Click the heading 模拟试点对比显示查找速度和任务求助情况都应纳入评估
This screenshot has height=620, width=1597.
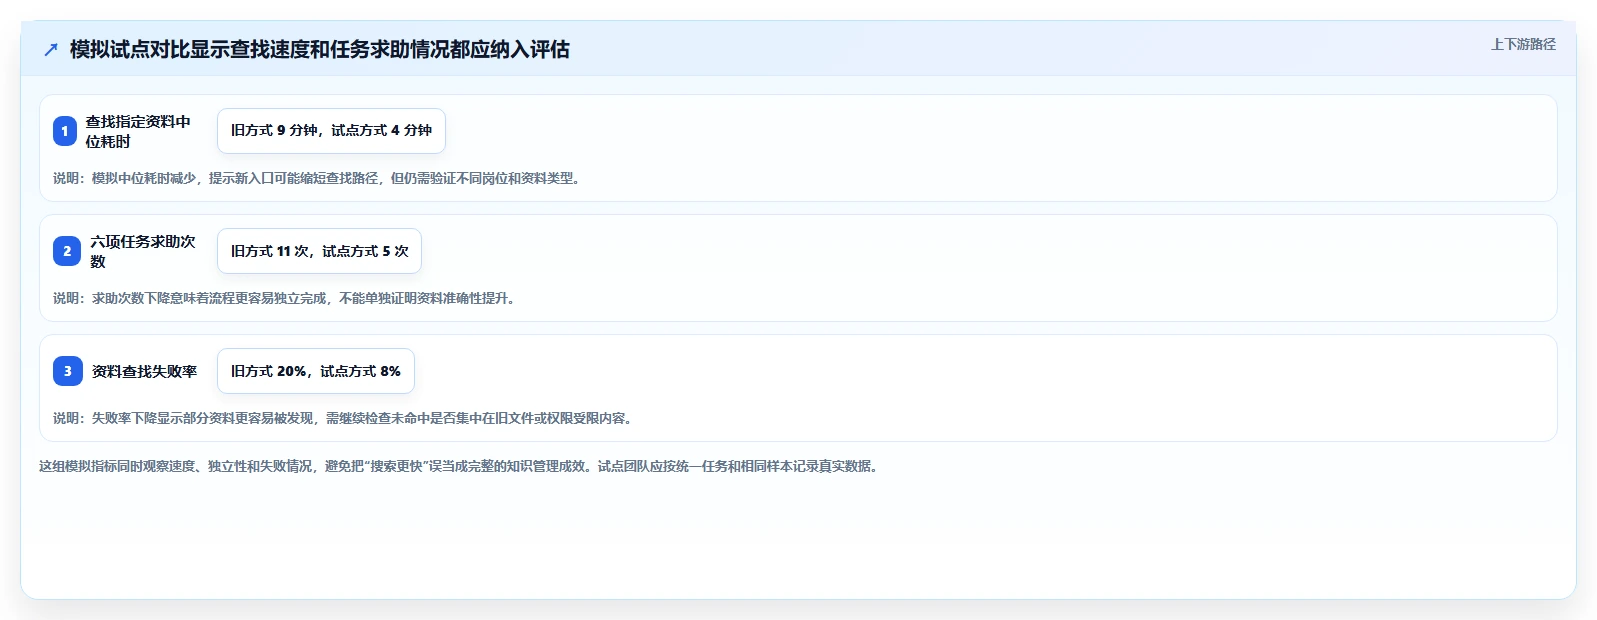coord(320,49)
